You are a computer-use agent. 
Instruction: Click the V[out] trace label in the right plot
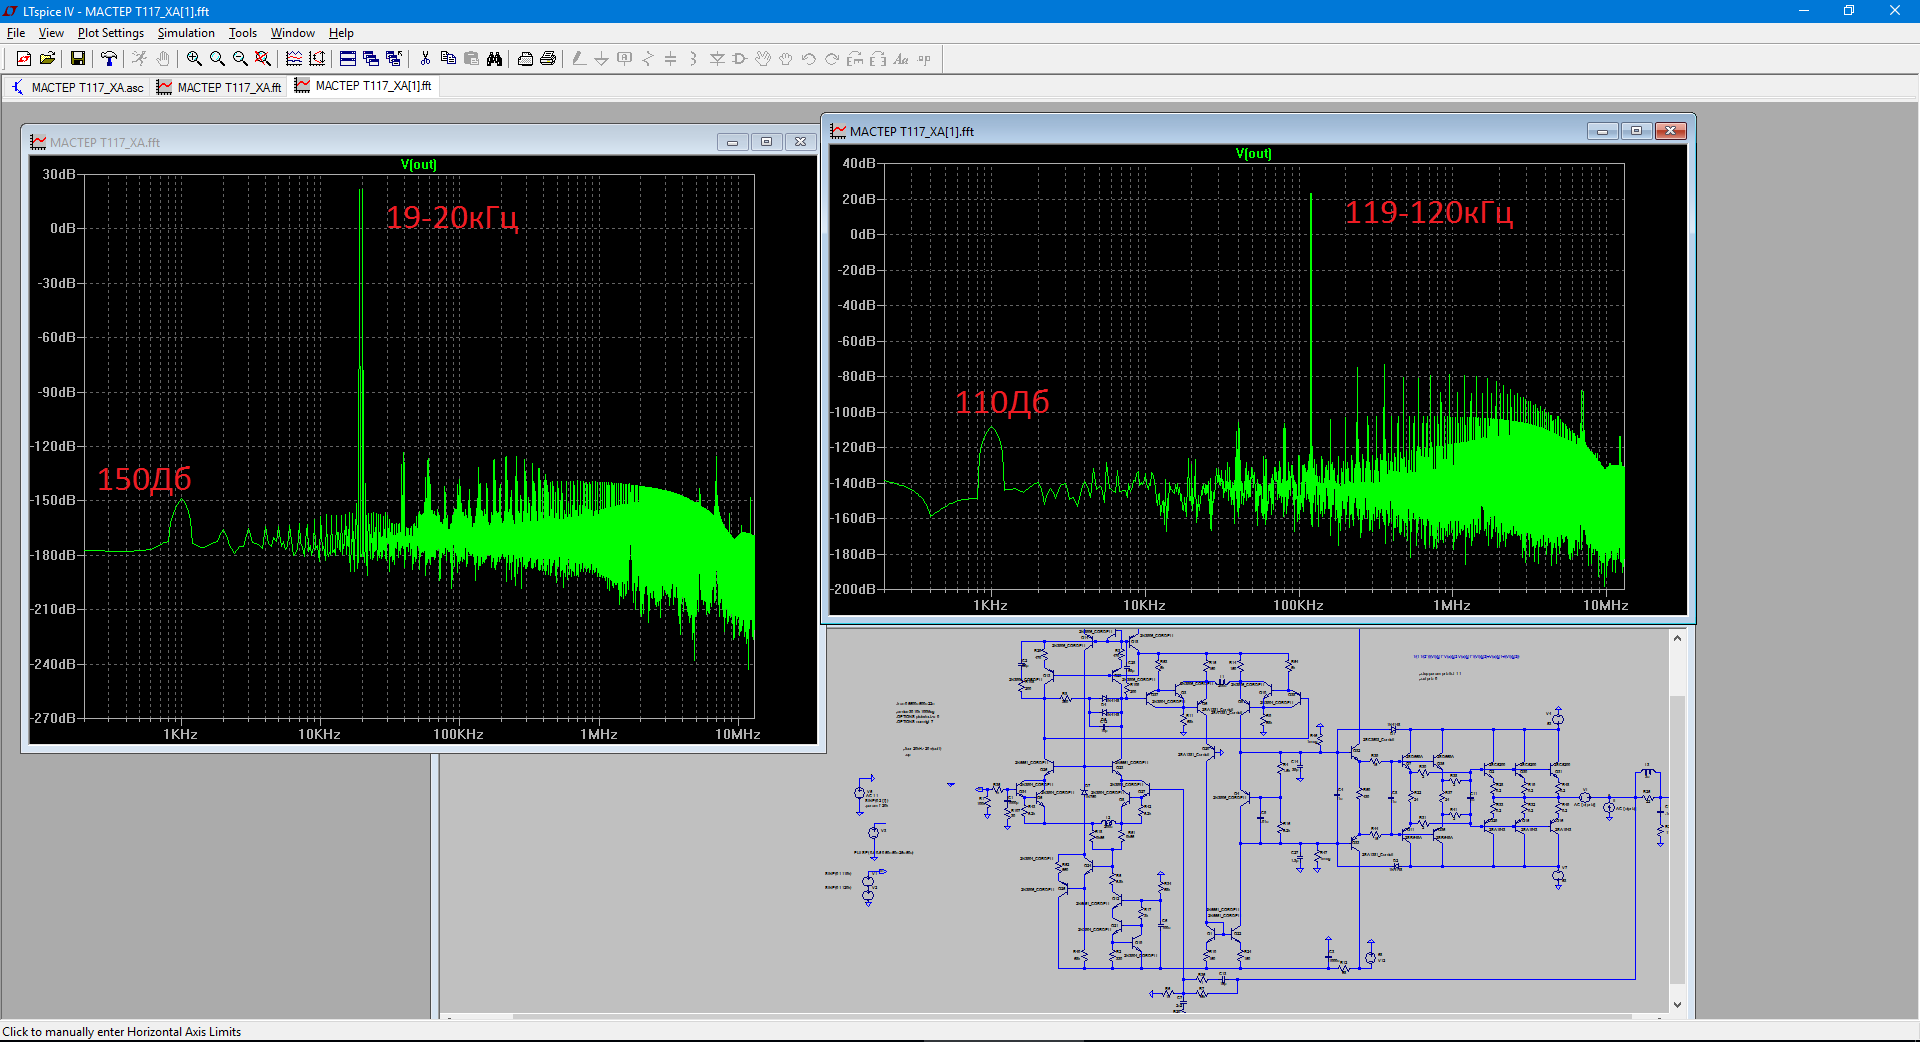[1253, 153]
